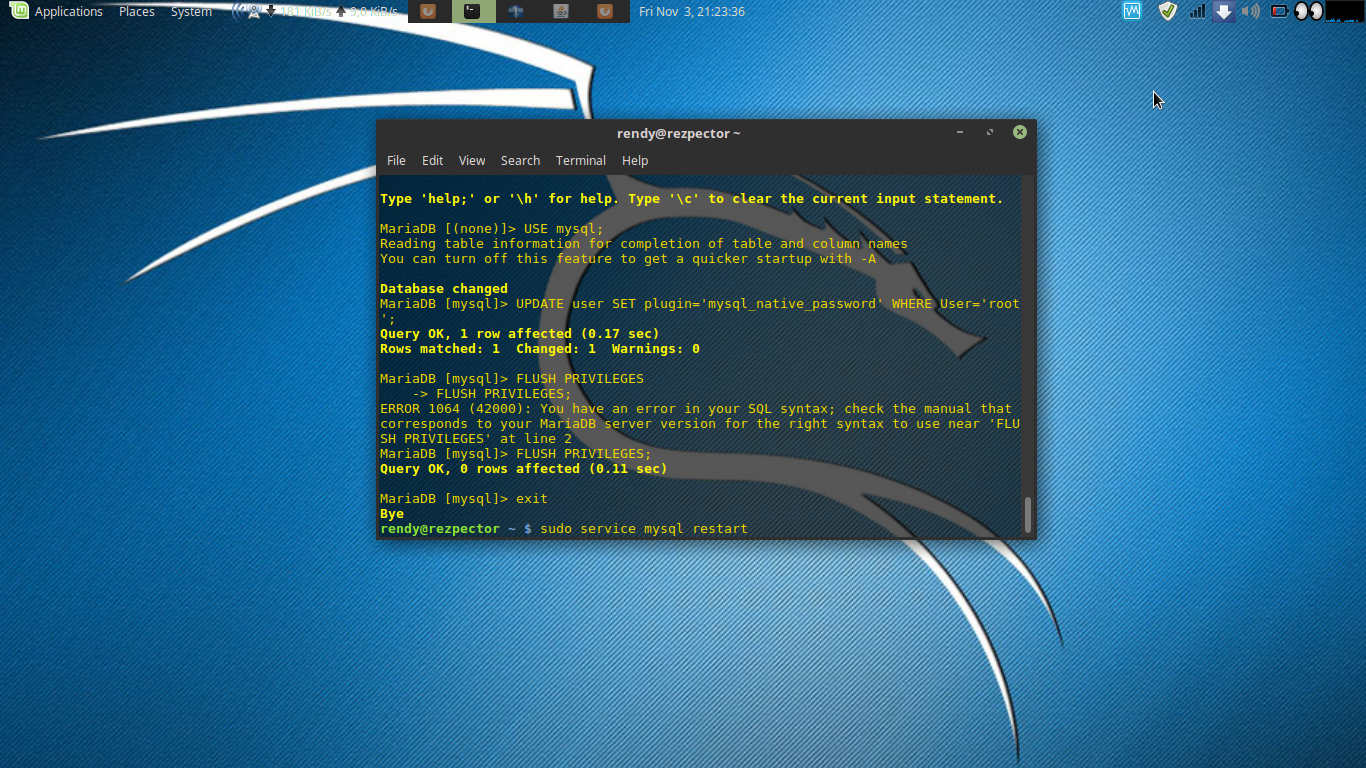
Task: Open the volume control
Action: [1250, 11]
